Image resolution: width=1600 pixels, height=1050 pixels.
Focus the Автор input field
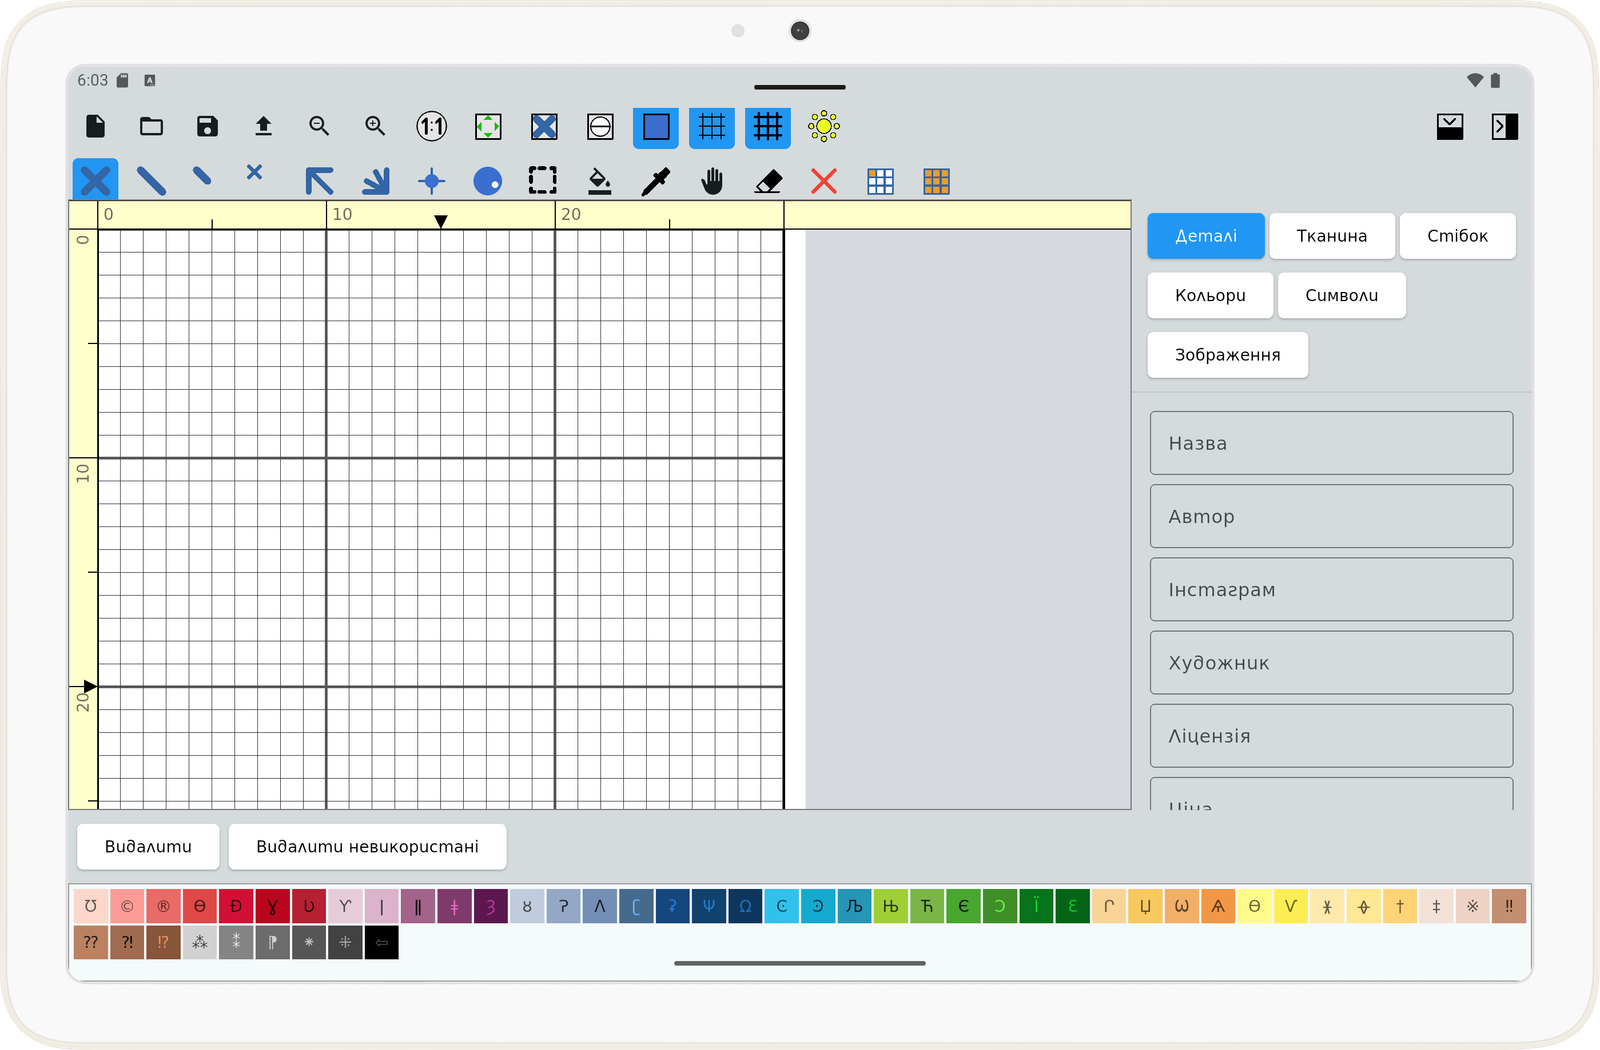(1332, 516)
